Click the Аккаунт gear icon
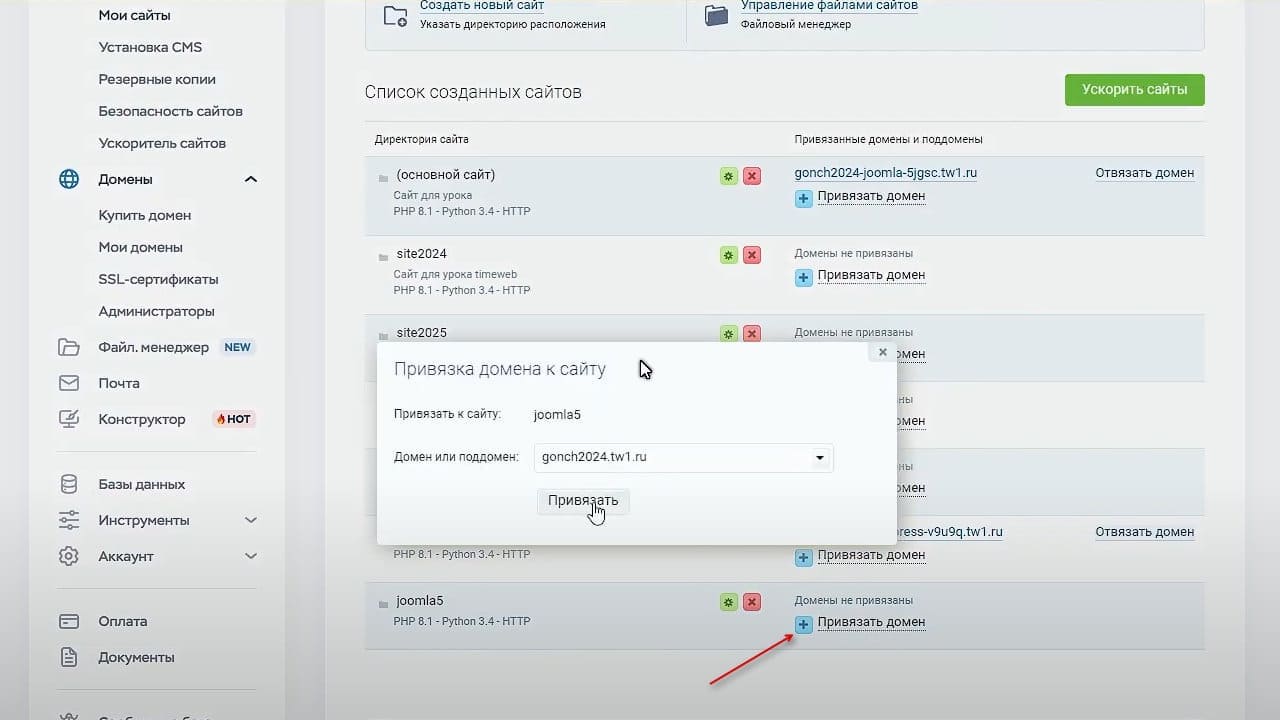 (69, 556)
